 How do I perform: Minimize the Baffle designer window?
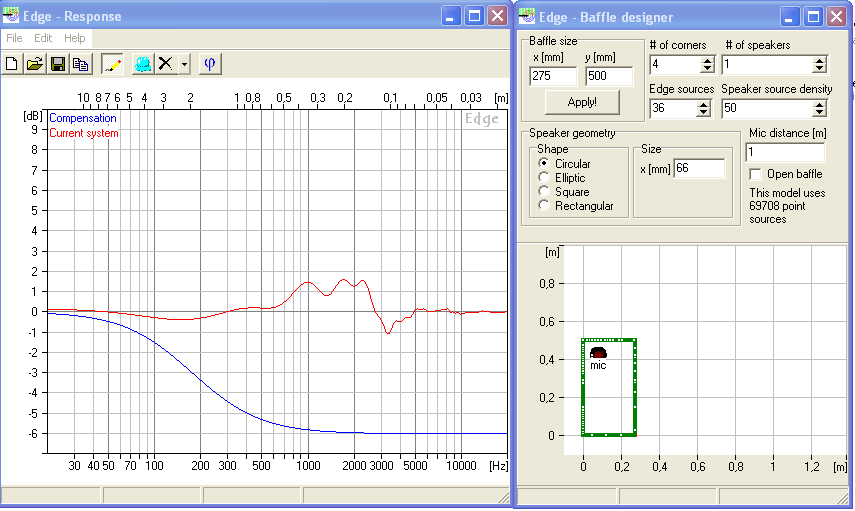click(x=790, y=17)
